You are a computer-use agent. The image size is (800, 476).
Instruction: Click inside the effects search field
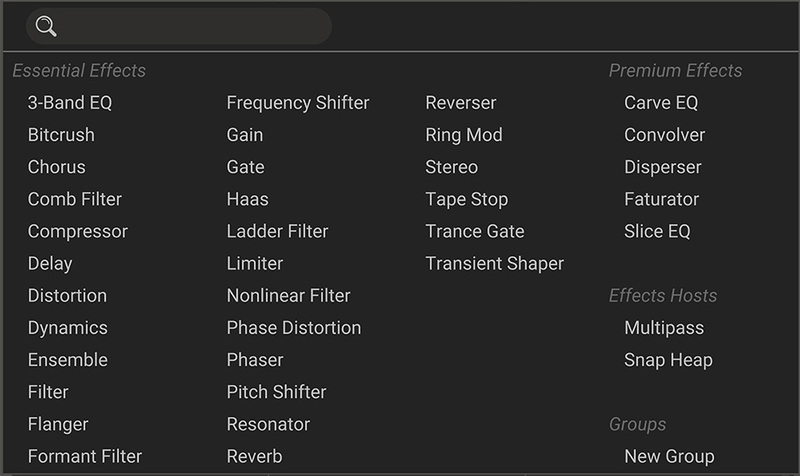(x=190, y=26)
